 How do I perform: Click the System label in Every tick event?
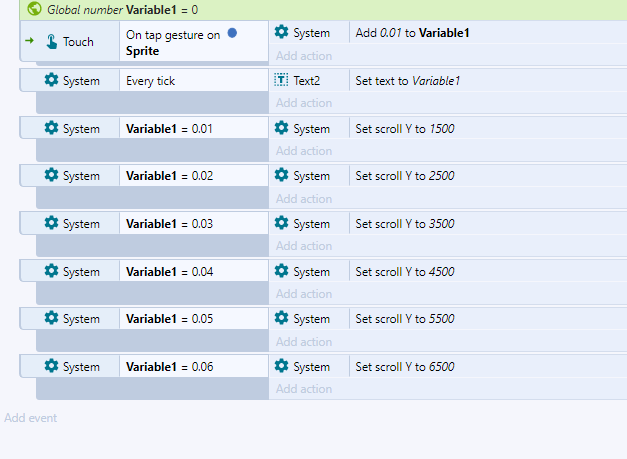(x=81, y=81)
